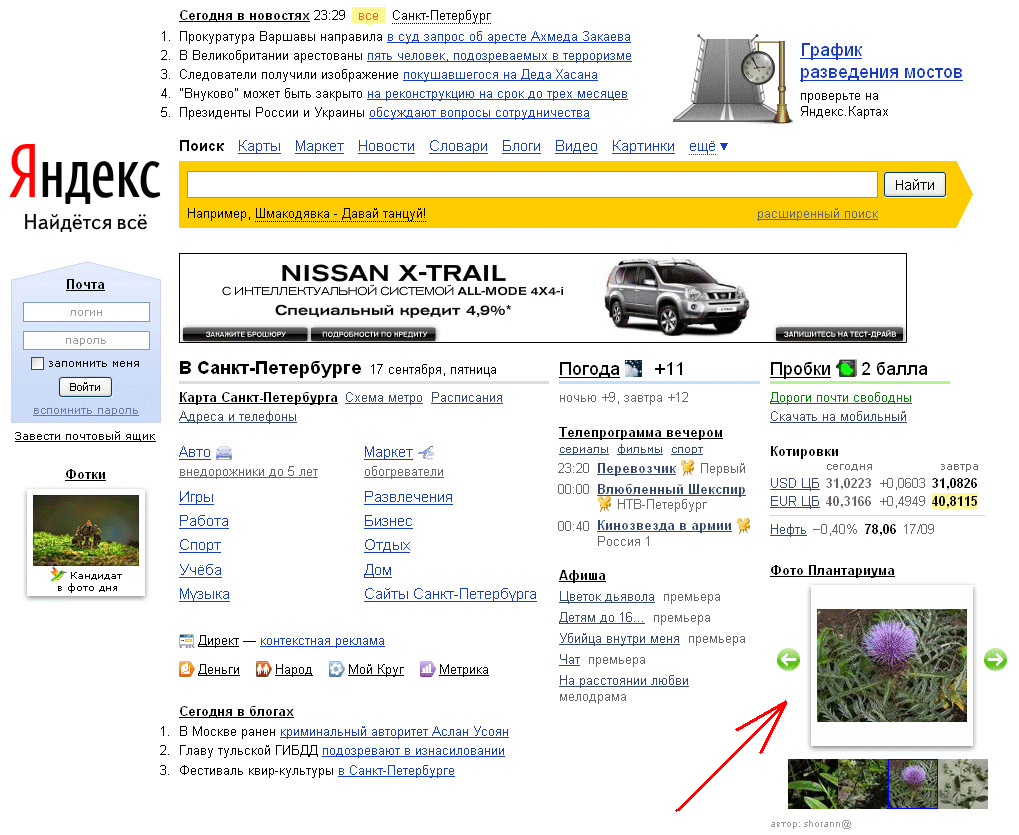This screenshot has width=1019, height=835.
Task: Enable the запомнить меня checkbox
Action: pos(38,364)
